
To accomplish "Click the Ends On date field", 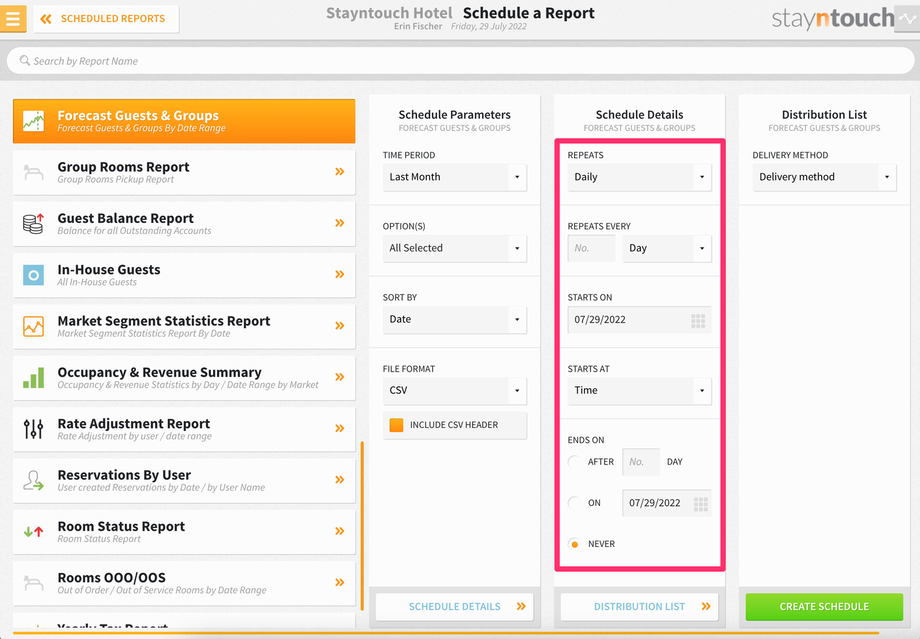I will point(667,503).
